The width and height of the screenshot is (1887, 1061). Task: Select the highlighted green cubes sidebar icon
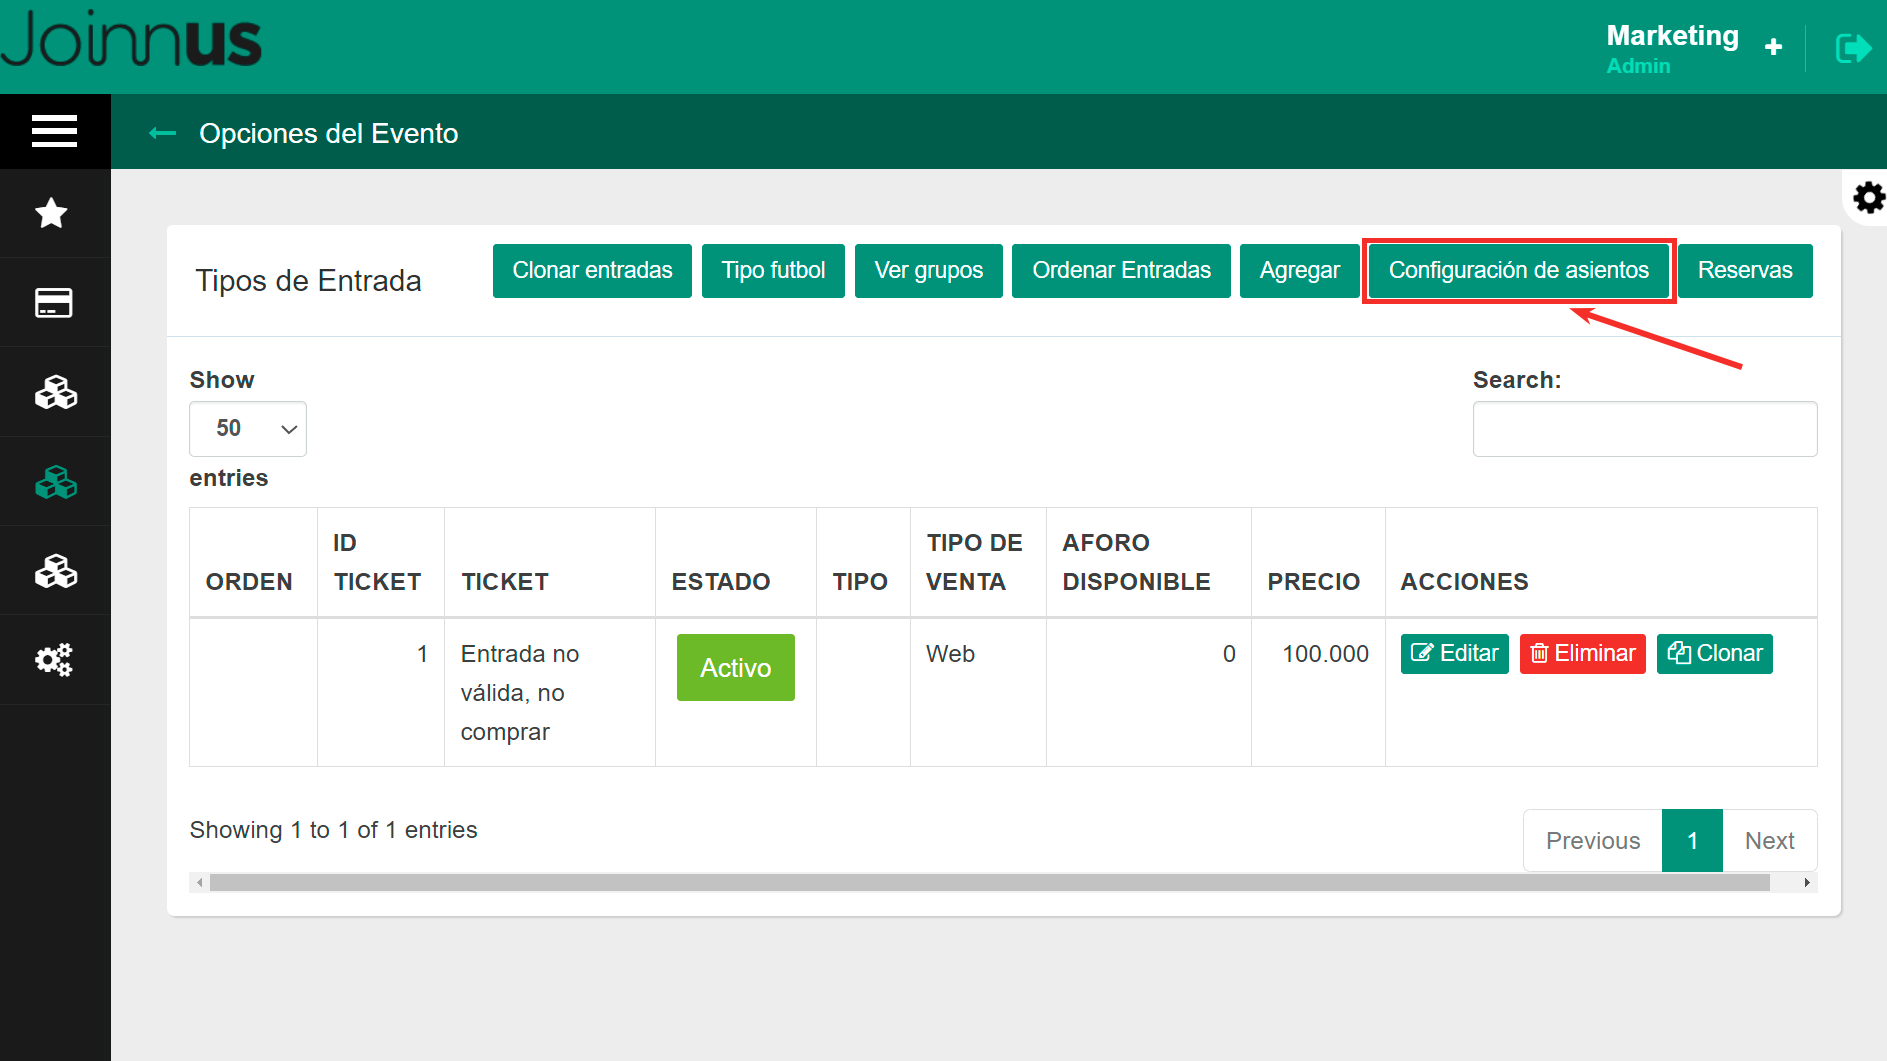[x=55, y=481]
